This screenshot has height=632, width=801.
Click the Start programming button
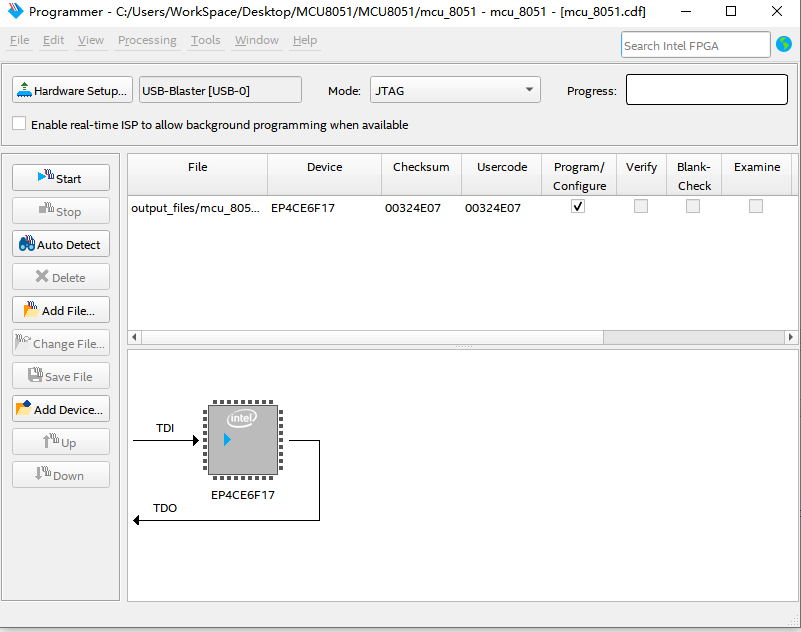click(61, 178)
